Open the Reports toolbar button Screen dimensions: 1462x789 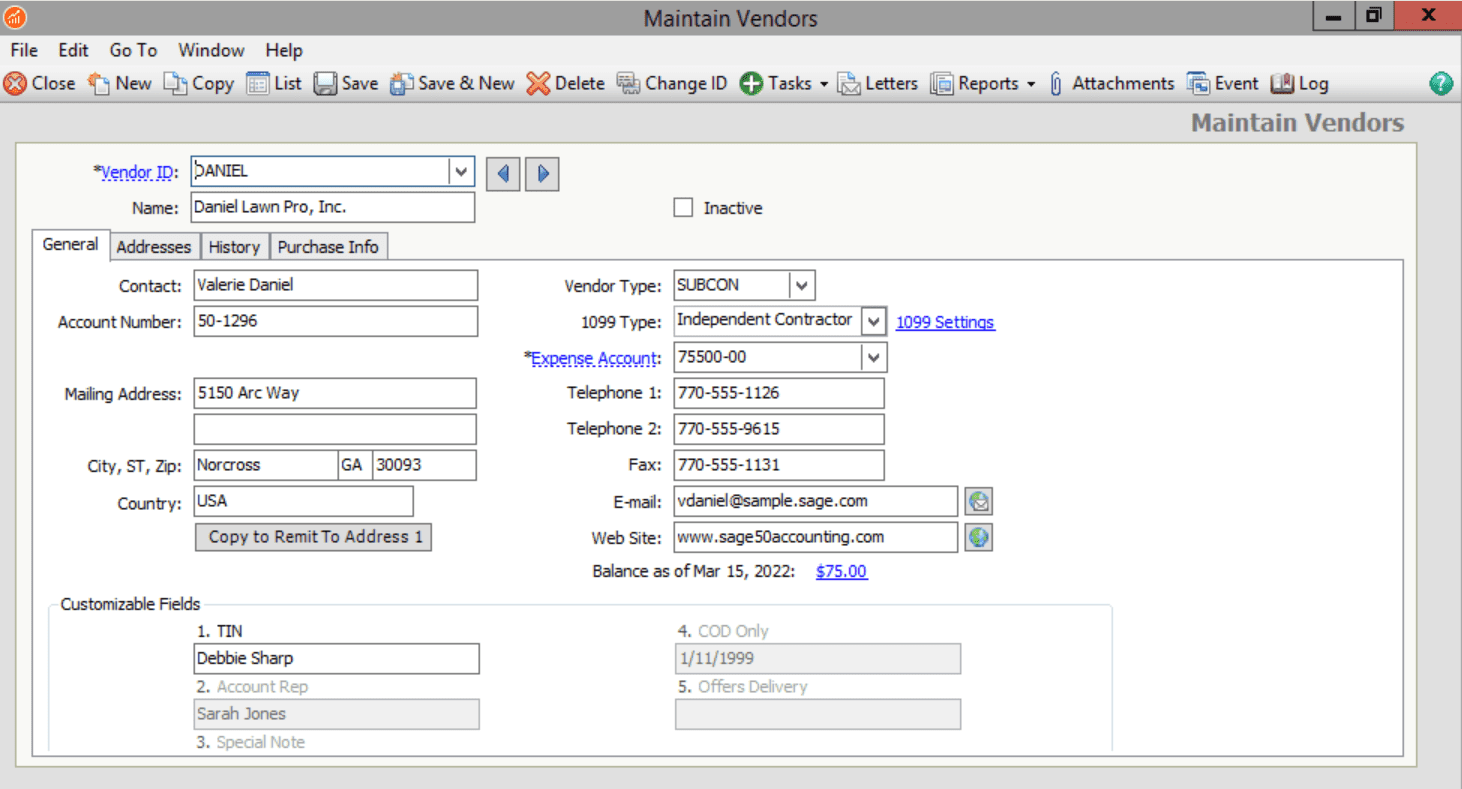(x=983, y=84)
